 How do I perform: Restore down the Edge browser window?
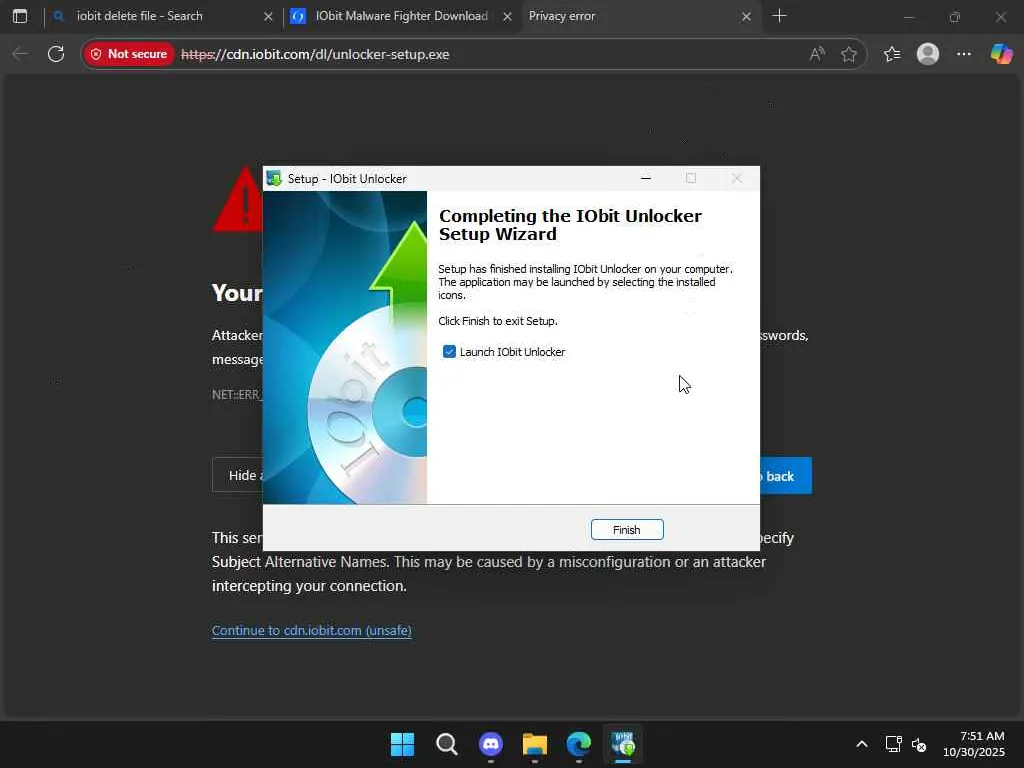pyautogui.click(x=955, y=16)
